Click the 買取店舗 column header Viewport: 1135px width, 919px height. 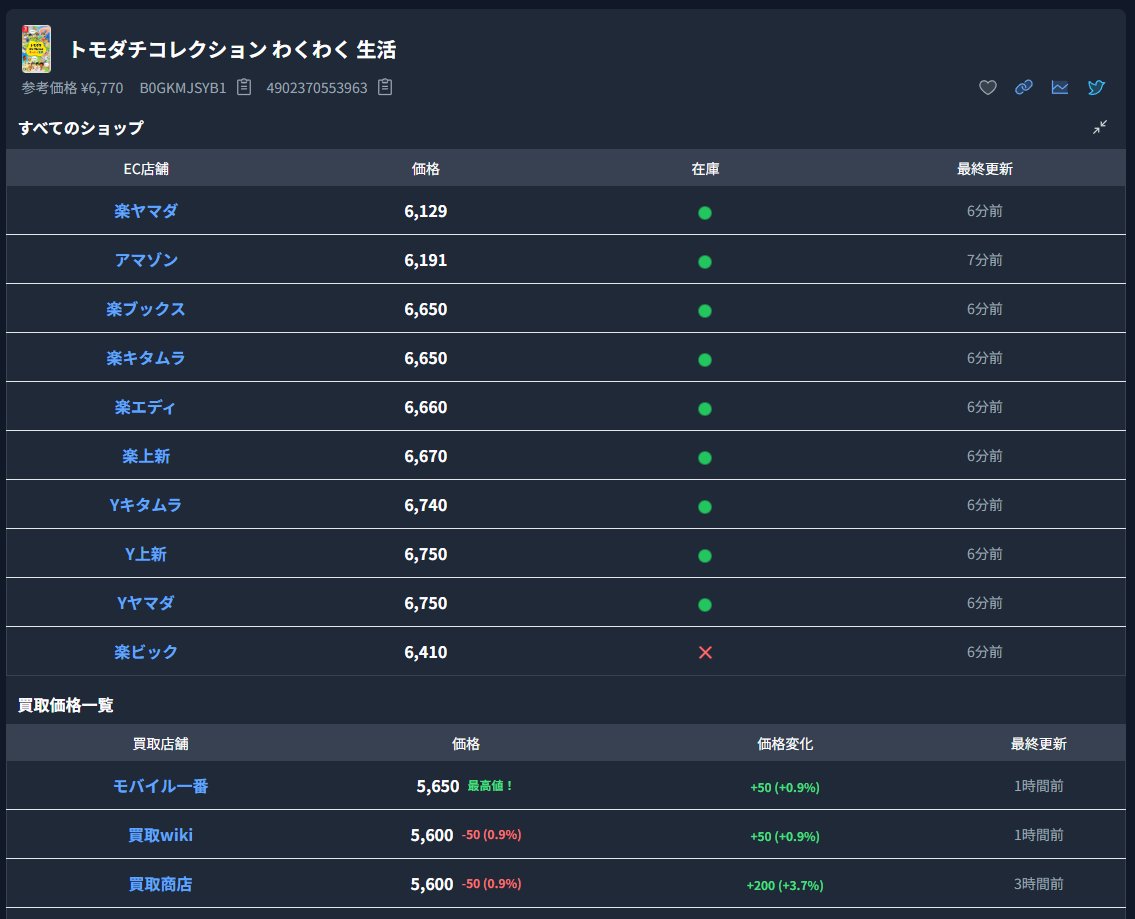click(160, 744)
